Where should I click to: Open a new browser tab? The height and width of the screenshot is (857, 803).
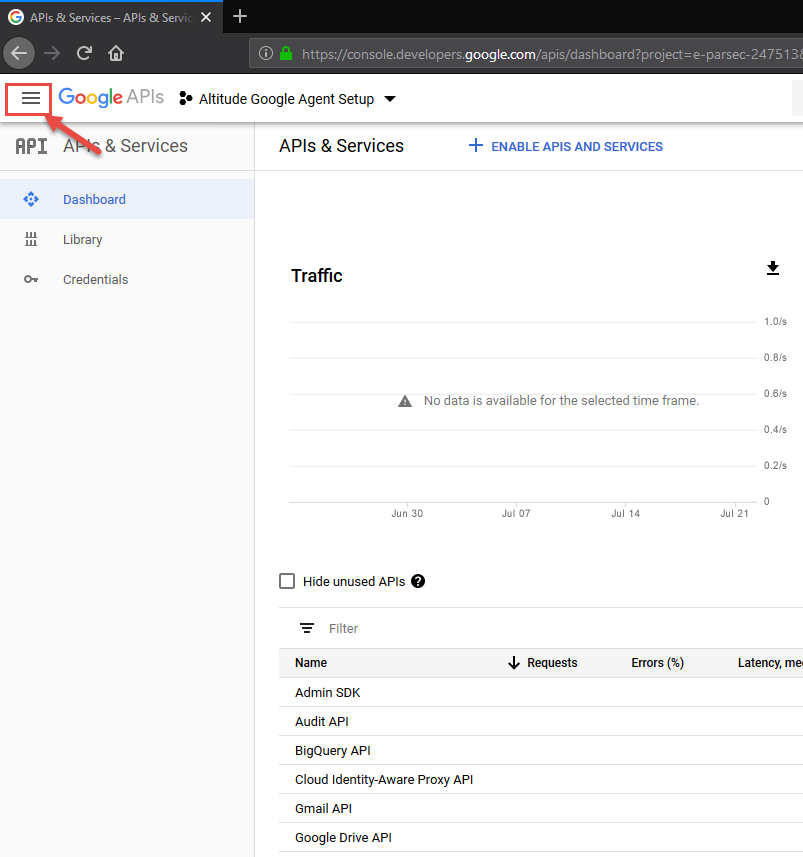click(240, 17)
